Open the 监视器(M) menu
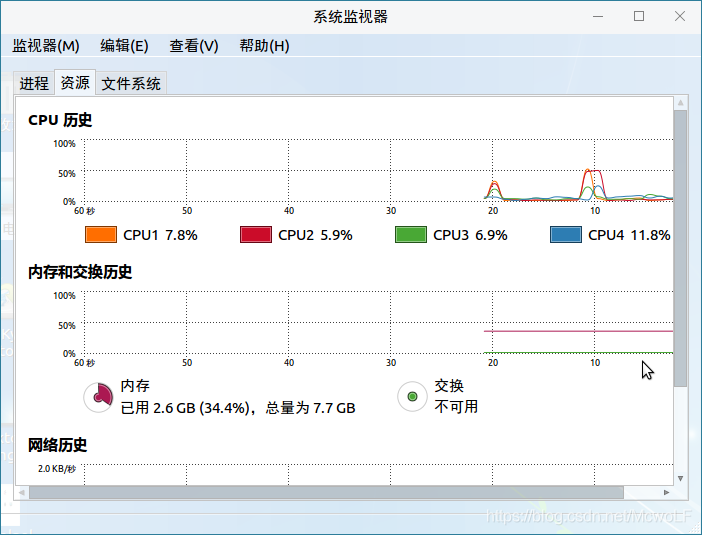Screen dimensions: 702x535 [46, 46]
